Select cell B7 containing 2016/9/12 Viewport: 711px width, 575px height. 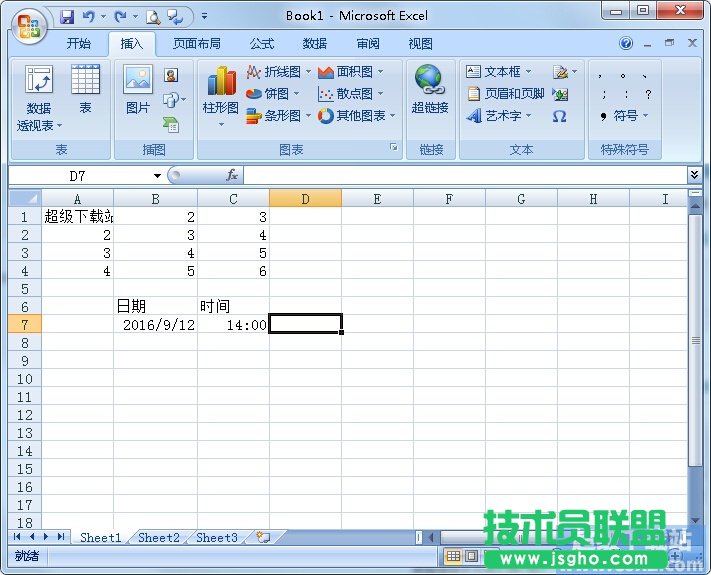point(156,324)
